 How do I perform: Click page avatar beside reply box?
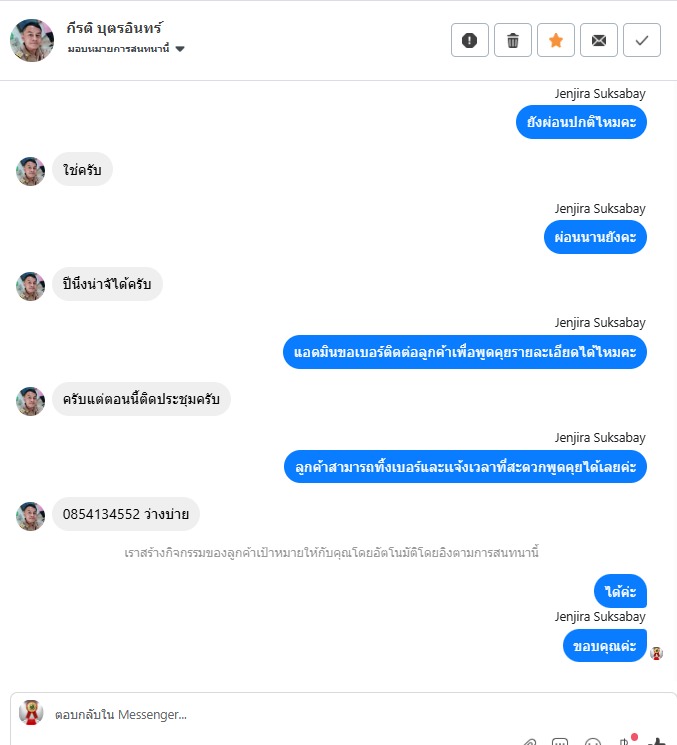31,713
